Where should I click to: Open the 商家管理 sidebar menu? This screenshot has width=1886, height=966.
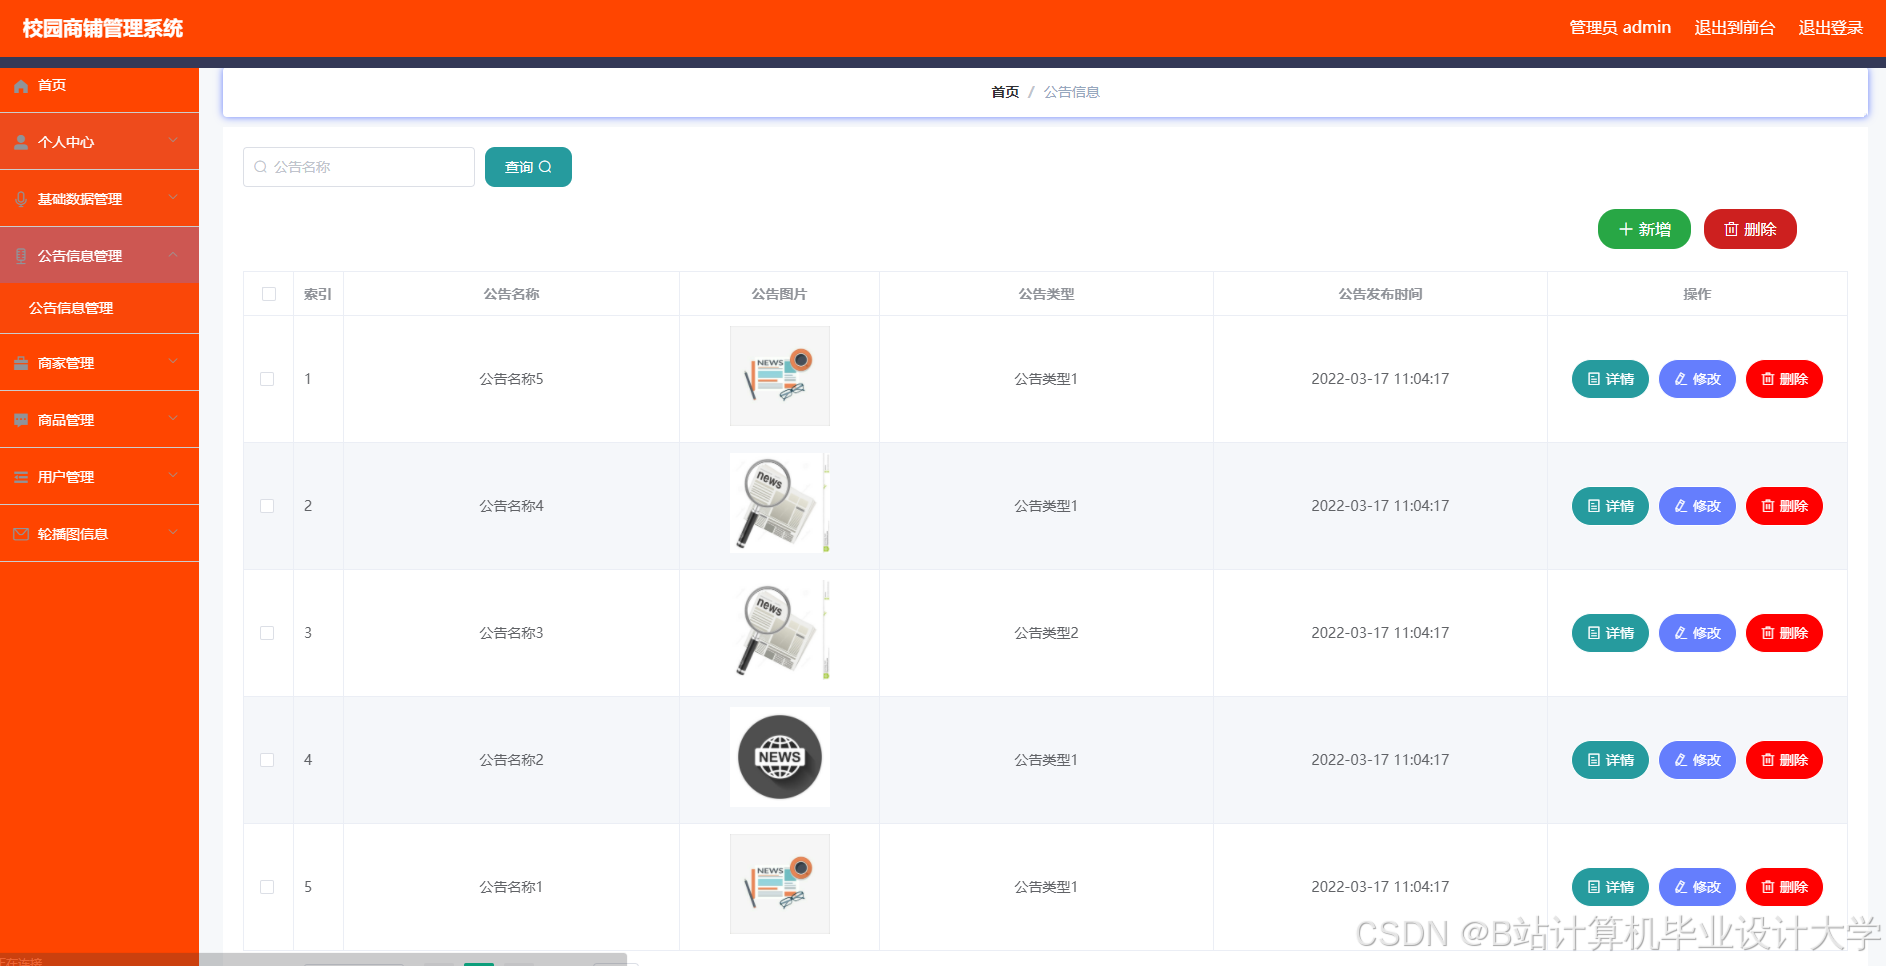point(99,363)
